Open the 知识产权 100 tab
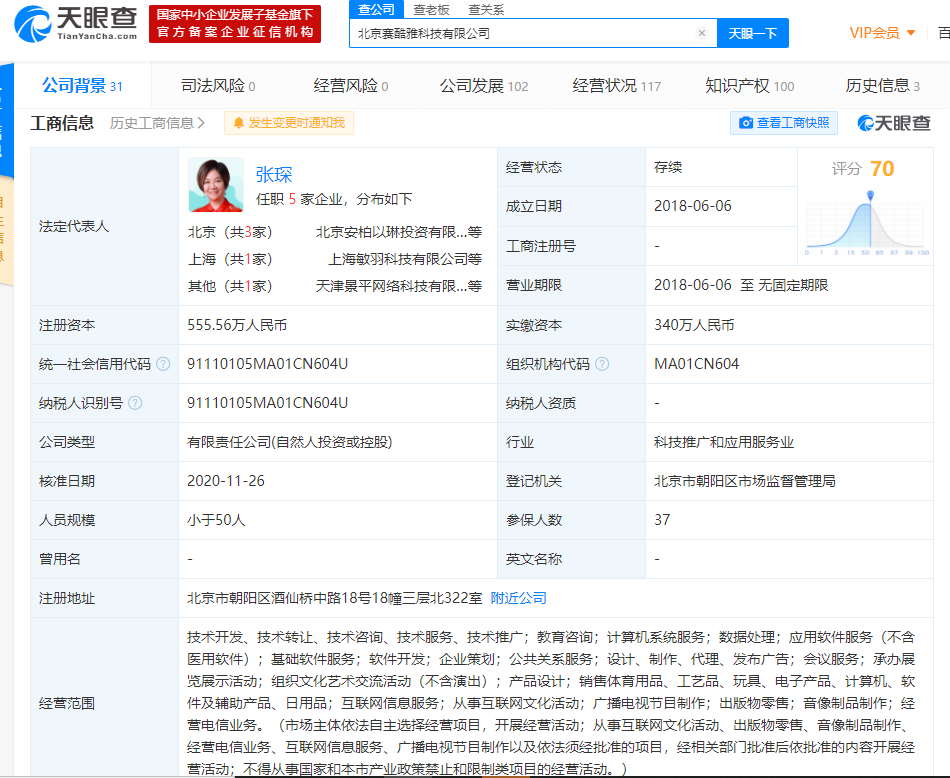This screenshot has height=778, width=950. [749, 86]
